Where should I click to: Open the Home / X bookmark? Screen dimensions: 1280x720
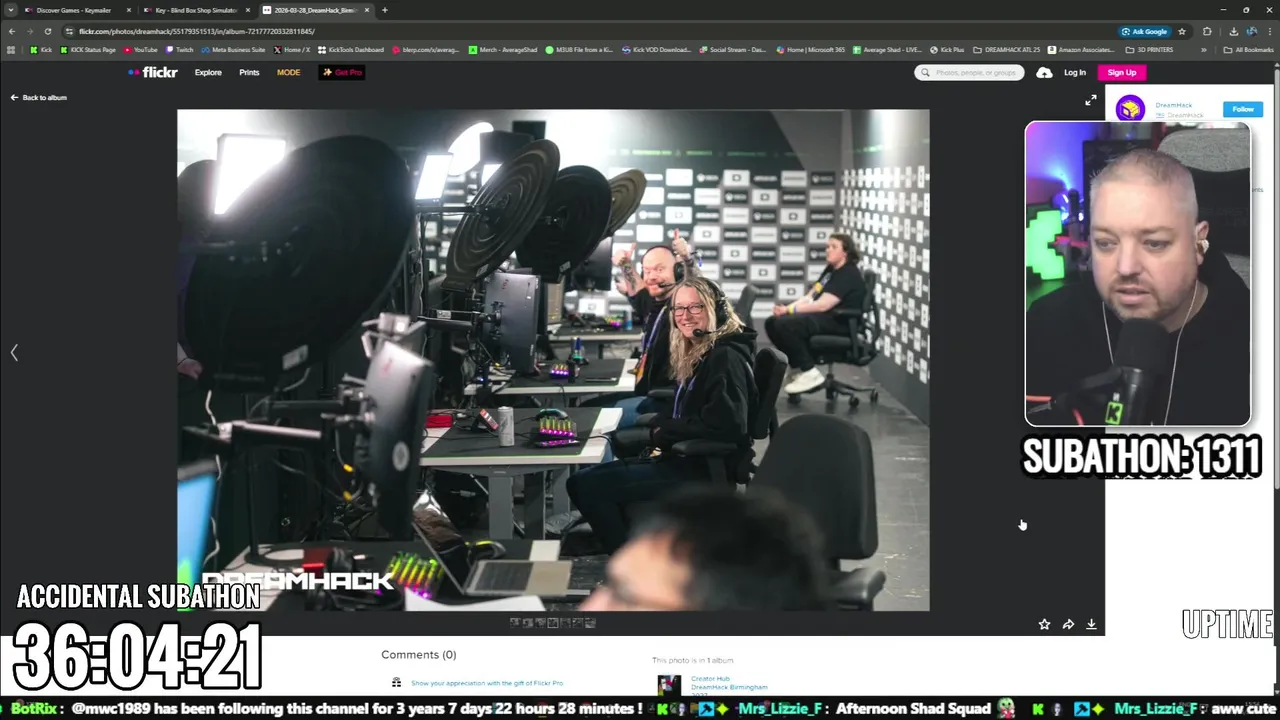pos(292,49)
